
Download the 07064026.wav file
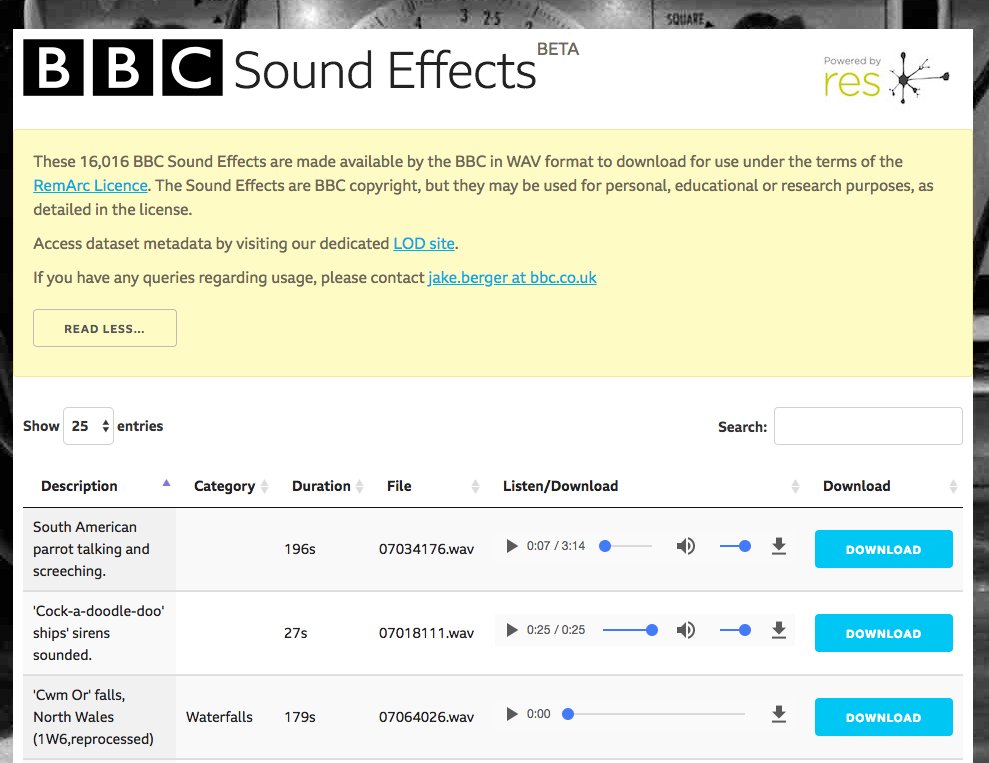click(x=884, y=717)
